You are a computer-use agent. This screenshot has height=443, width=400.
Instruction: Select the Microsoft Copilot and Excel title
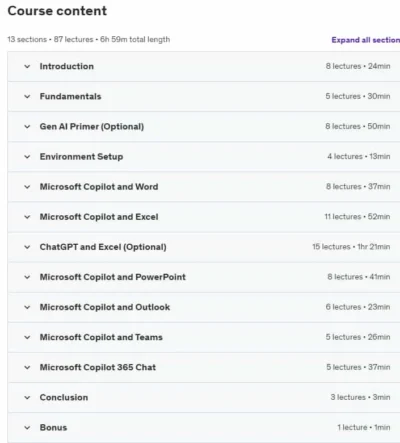tap(99, 217)
